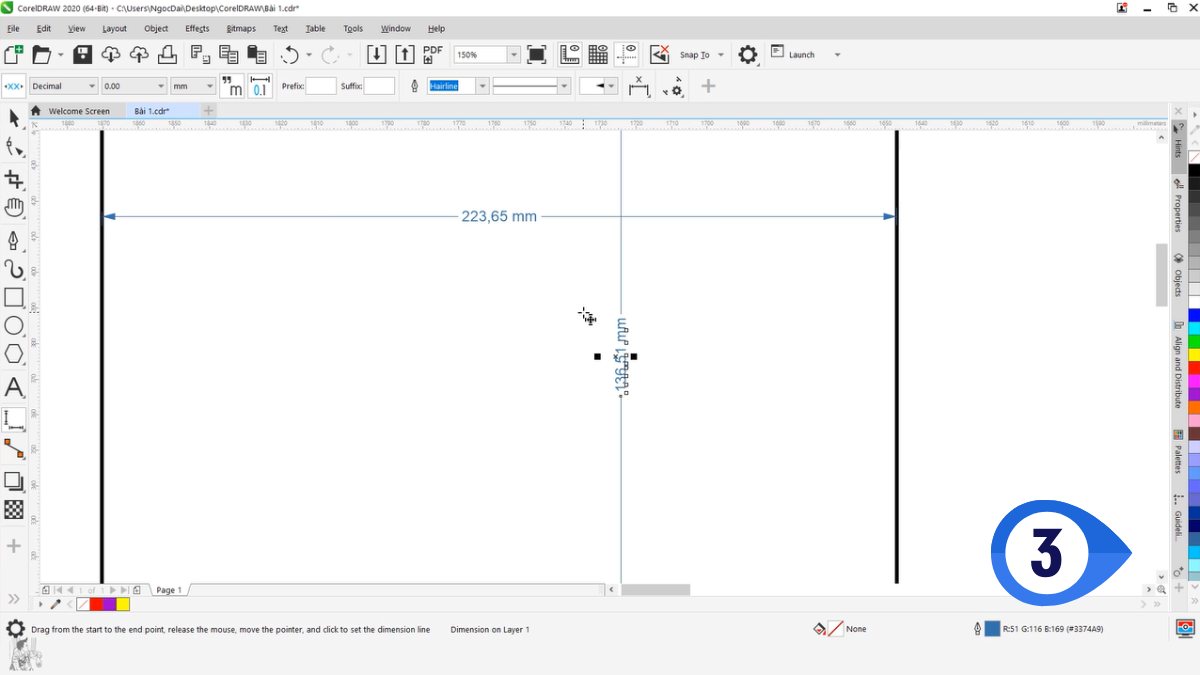Click the 223,65 mm dimension text
Screen dimensions: 1200x675
pyautogui.click(x=499, y=216)
